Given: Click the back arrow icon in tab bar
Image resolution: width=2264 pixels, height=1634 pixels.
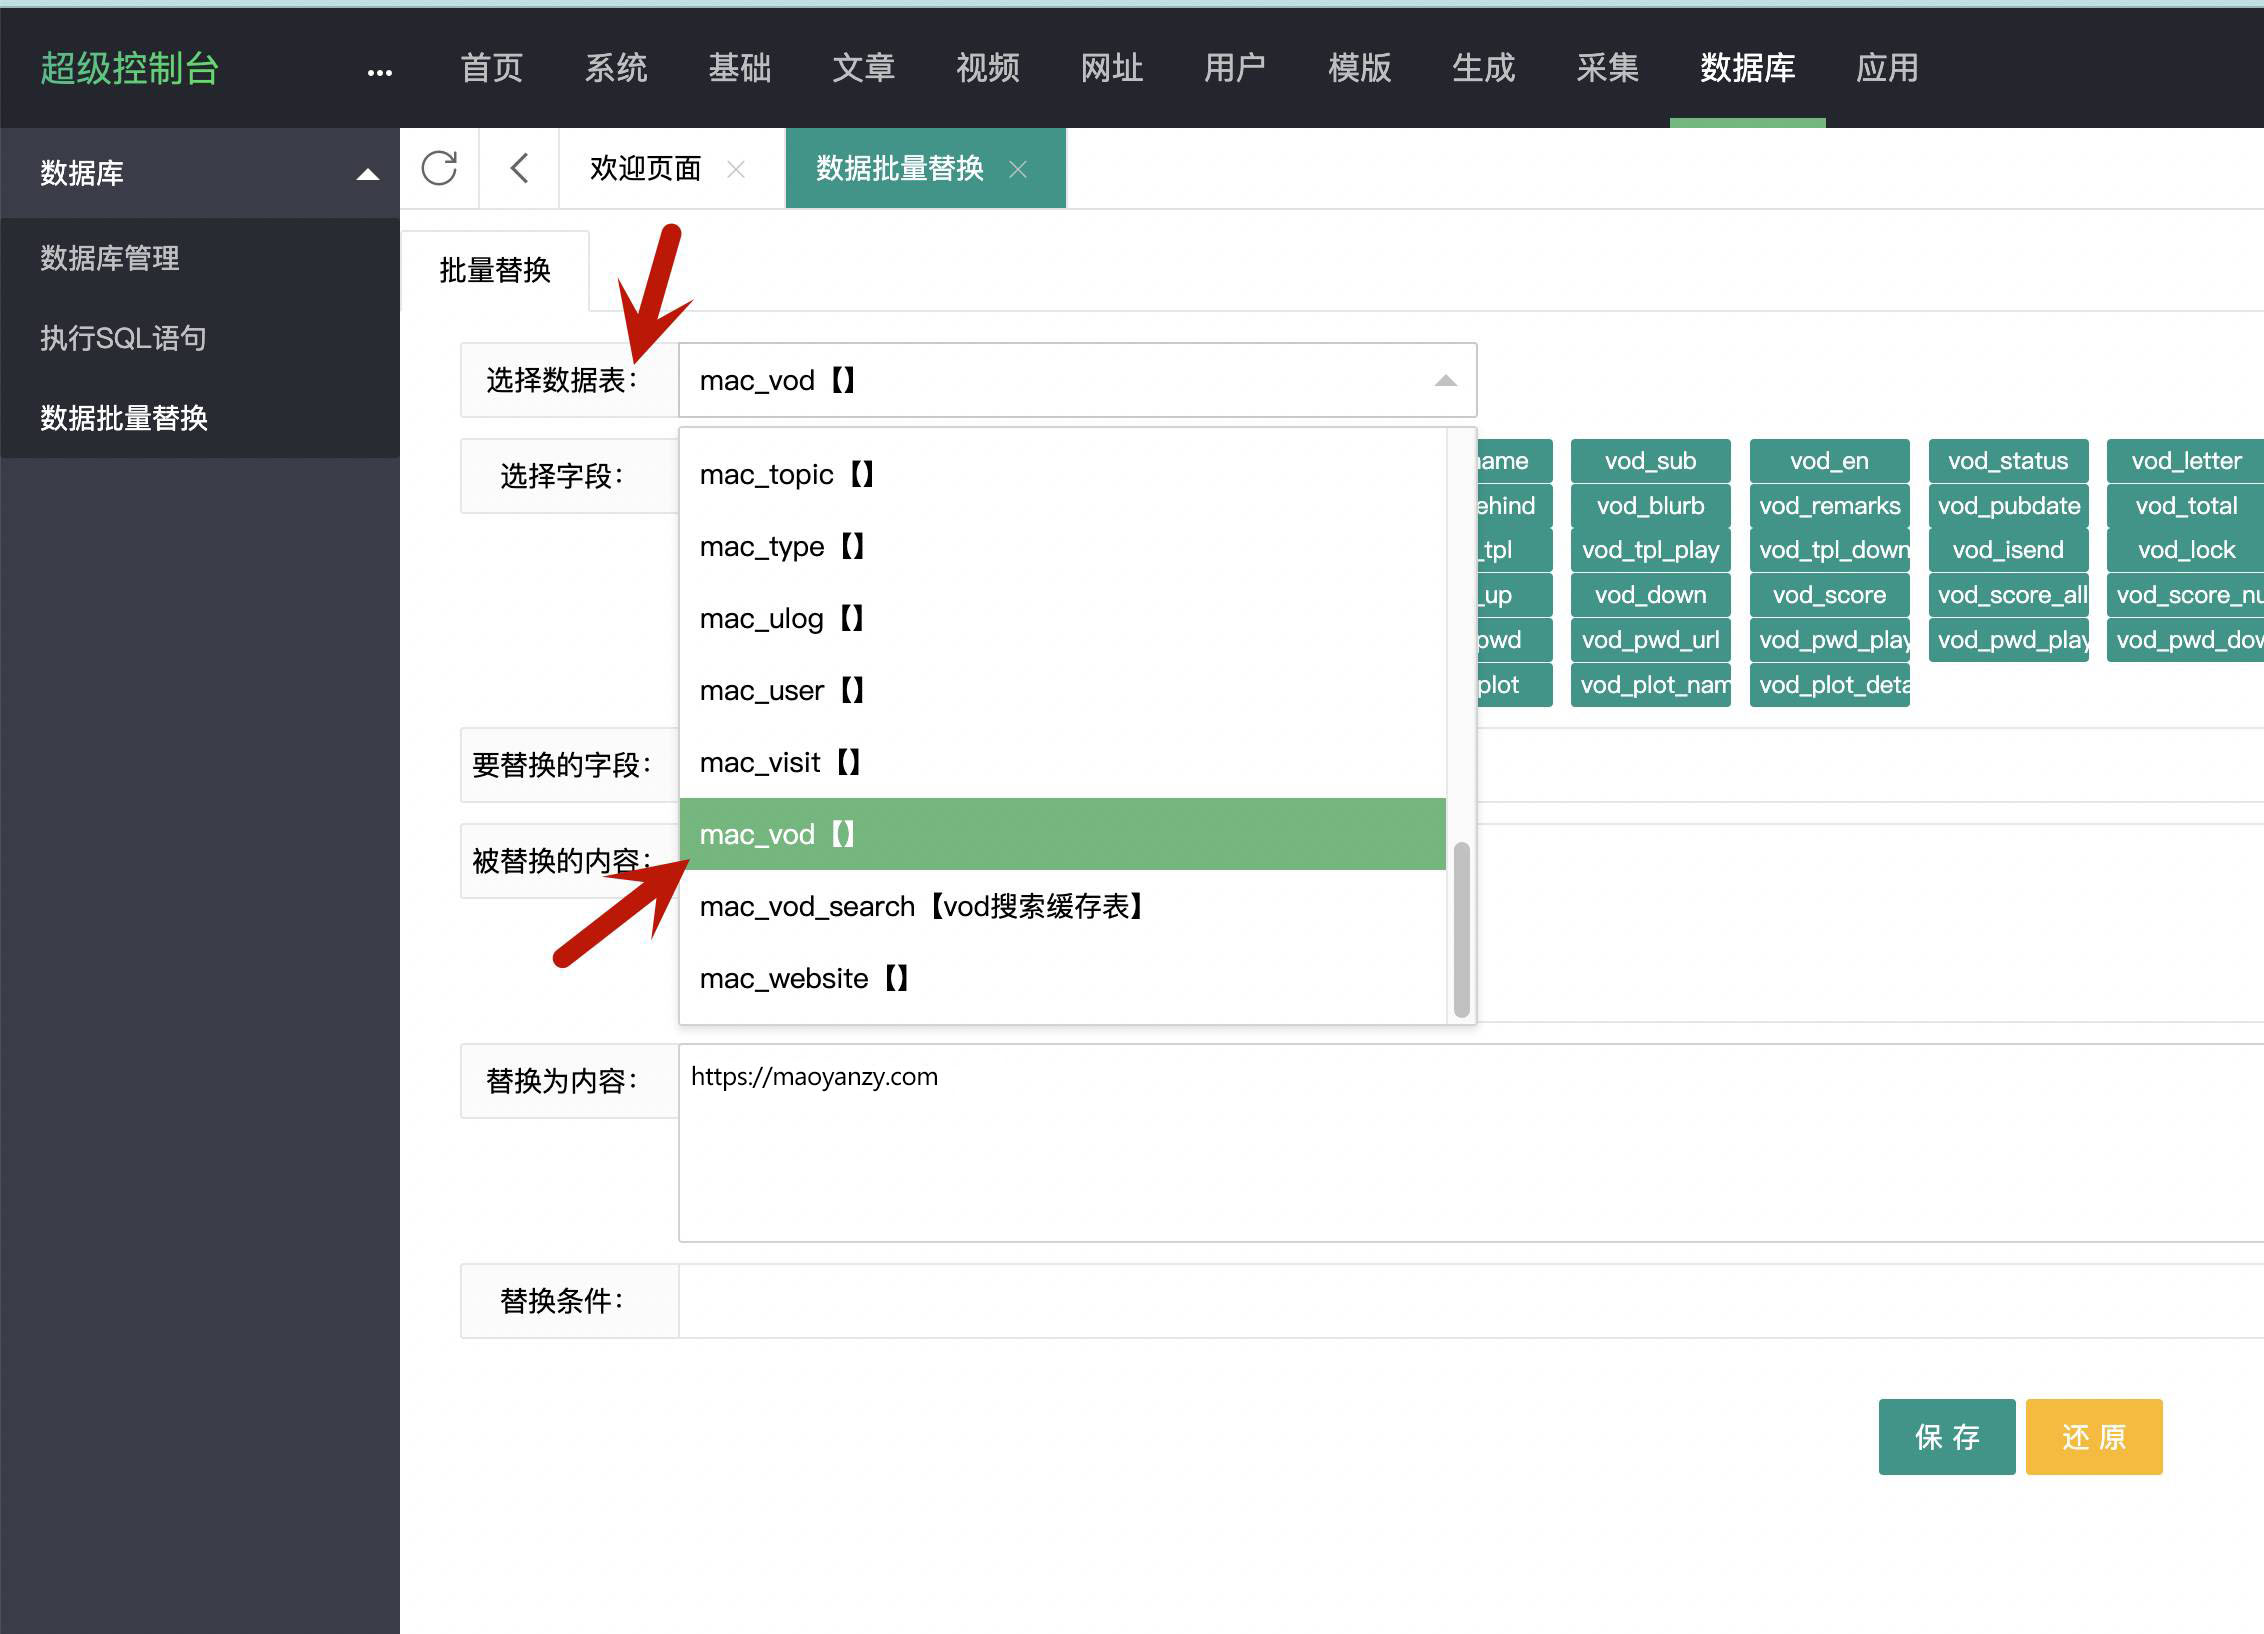Looking at the screenshot, I should click(518, 168).
